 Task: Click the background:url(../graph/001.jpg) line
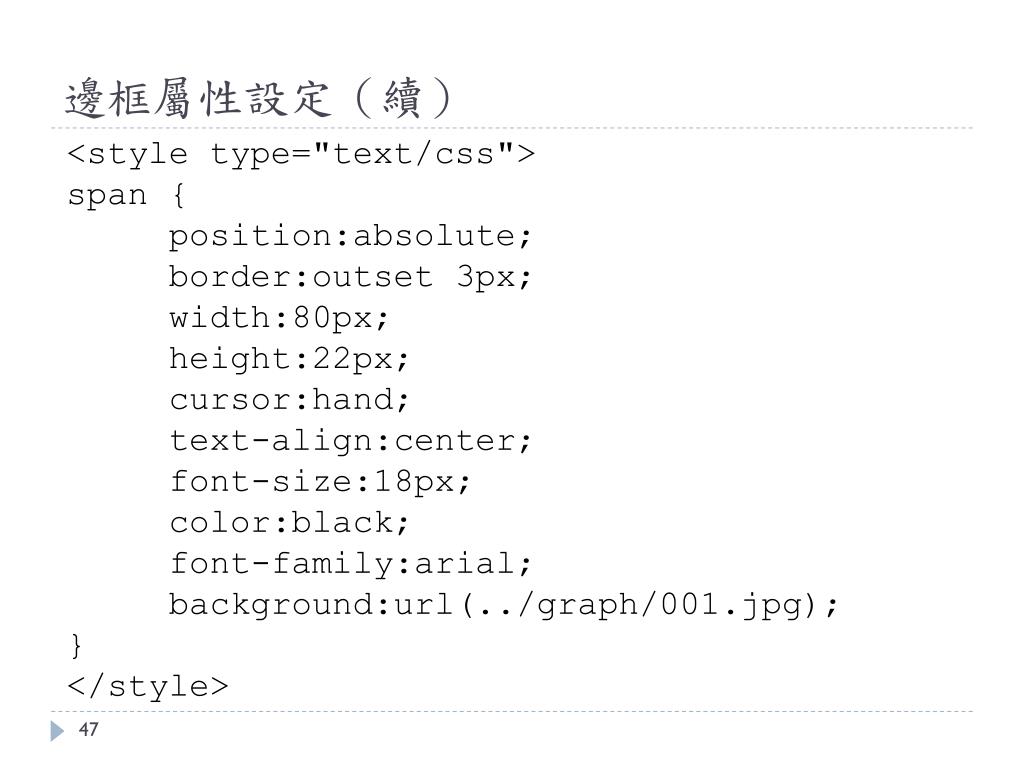point(503,605)
